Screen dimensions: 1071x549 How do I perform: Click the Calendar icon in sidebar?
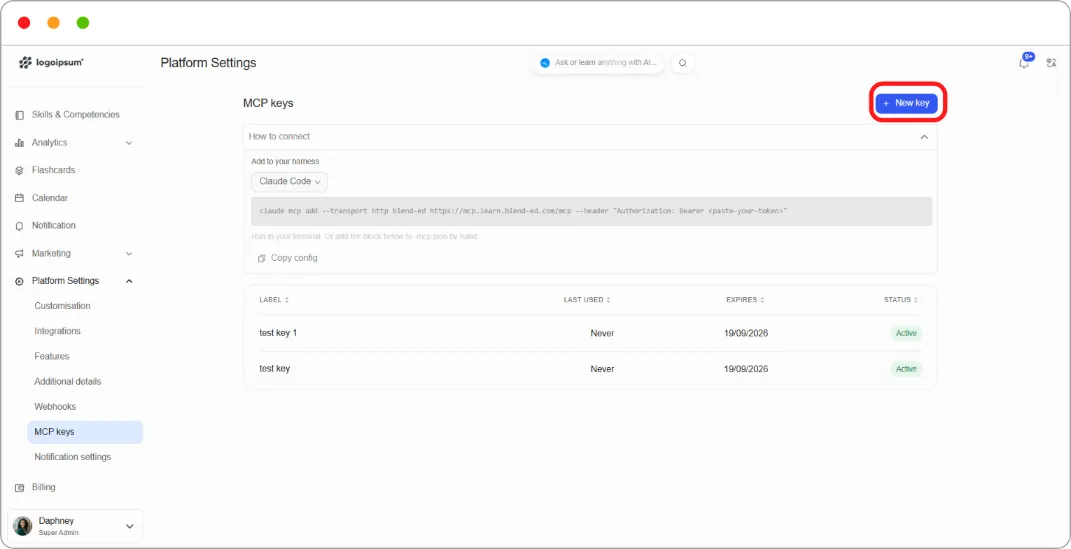pos(19,198)
